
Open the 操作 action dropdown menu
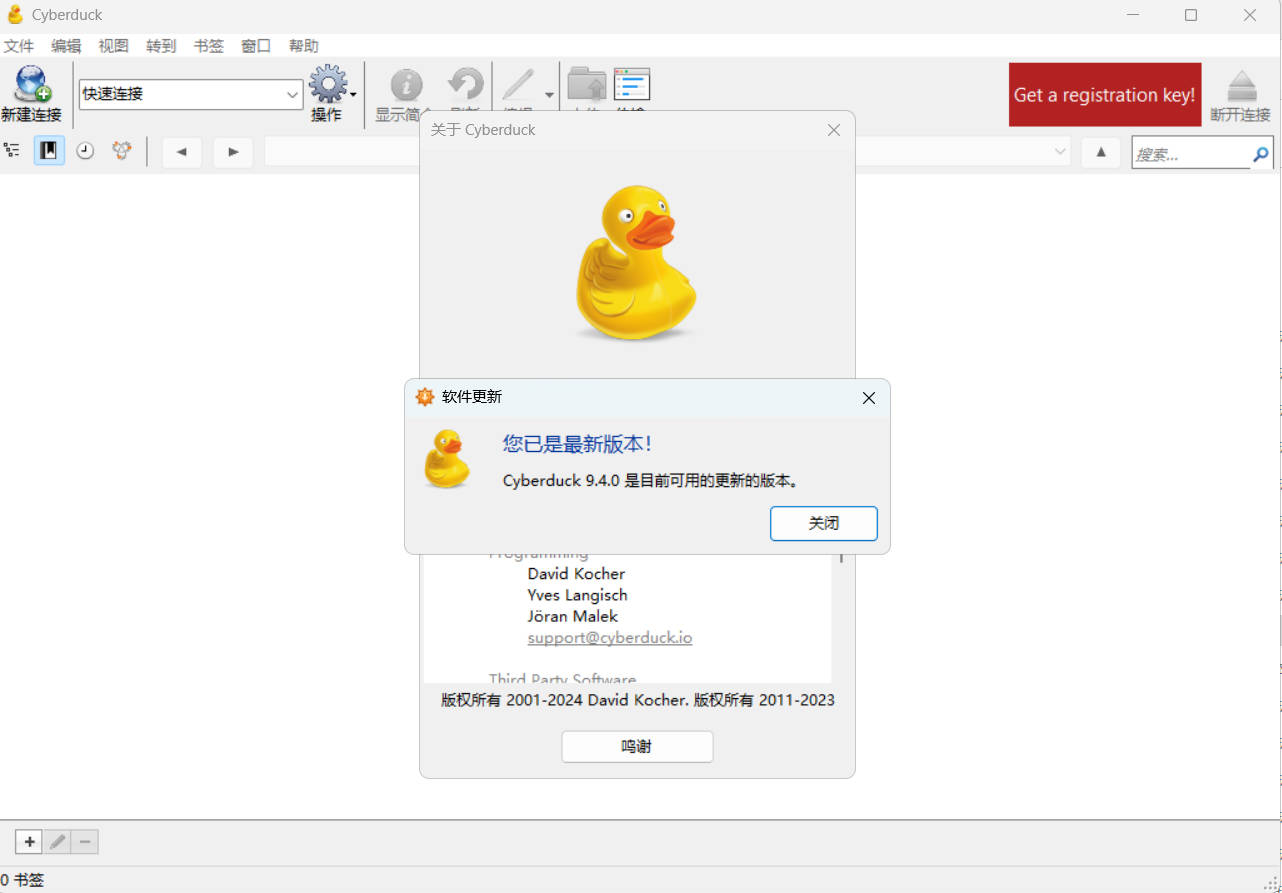point(329,88)
